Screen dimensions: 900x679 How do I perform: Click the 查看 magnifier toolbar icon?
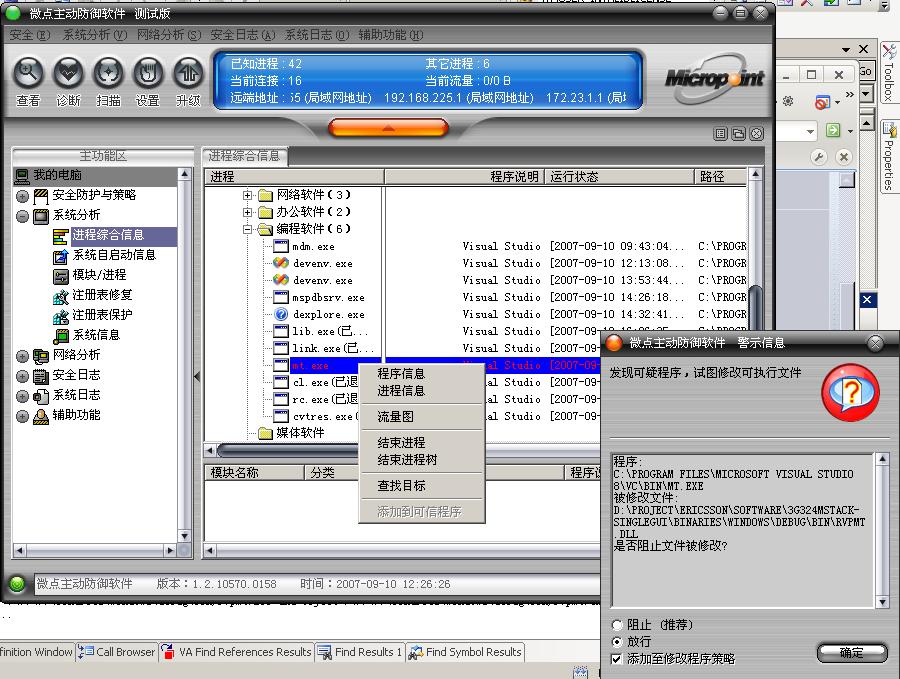click(28, 73)
